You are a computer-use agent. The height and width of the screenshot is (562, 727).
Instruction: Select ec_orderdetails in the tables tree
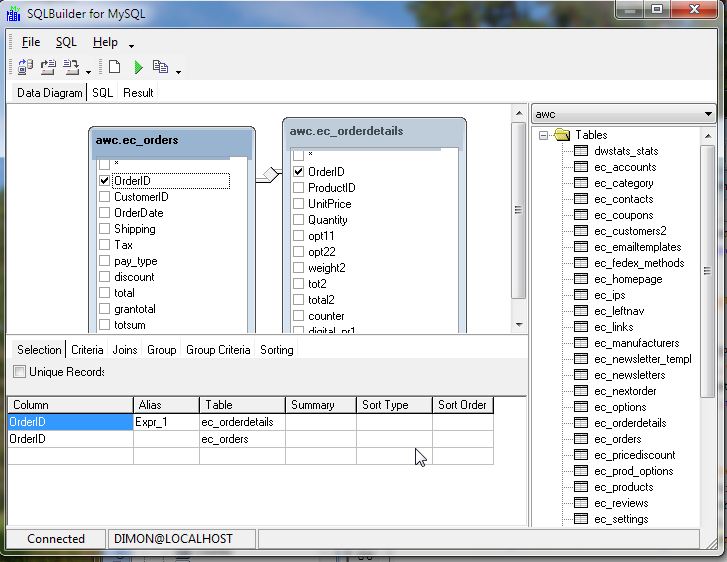(630, 423)
